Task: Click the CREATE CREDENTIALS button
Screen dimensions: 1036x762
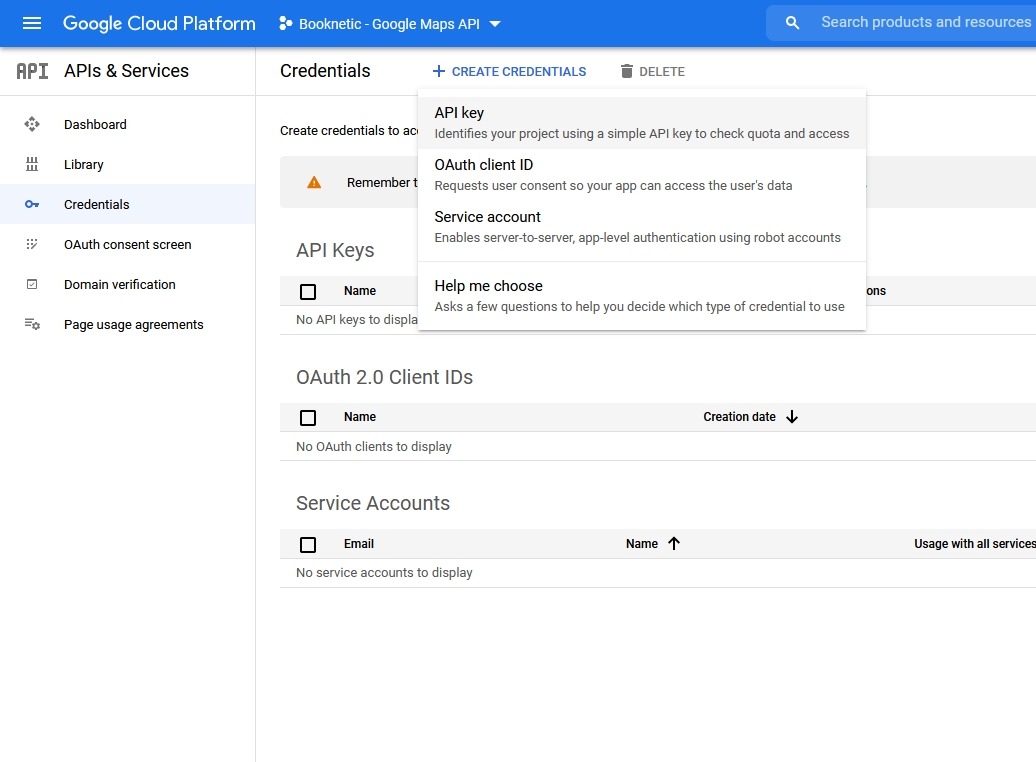Action: tap(509, 71)
